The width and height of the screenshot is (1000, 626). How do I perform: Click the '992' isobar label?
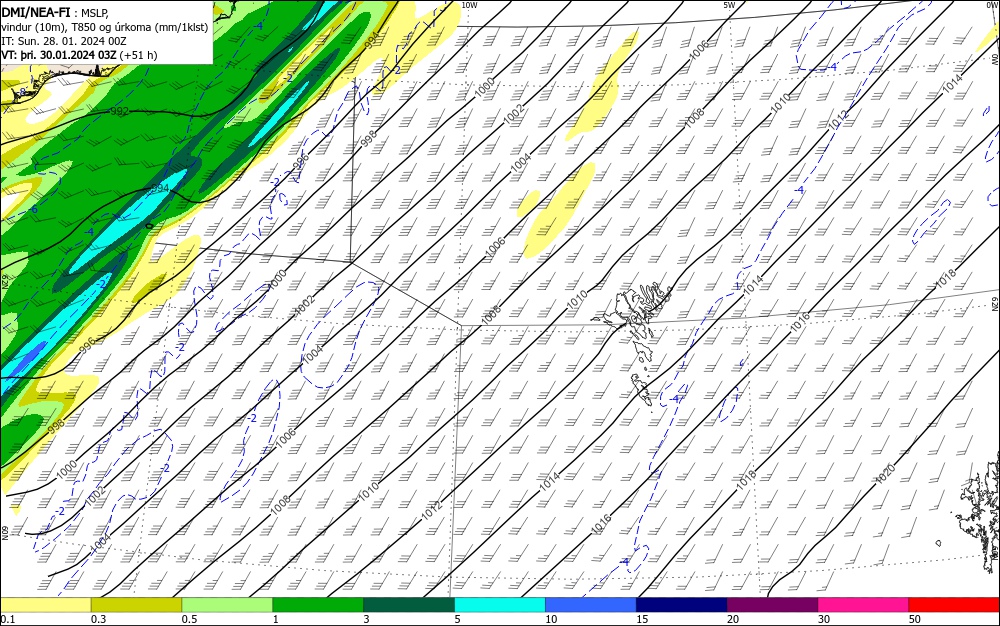tap(120, 112)
